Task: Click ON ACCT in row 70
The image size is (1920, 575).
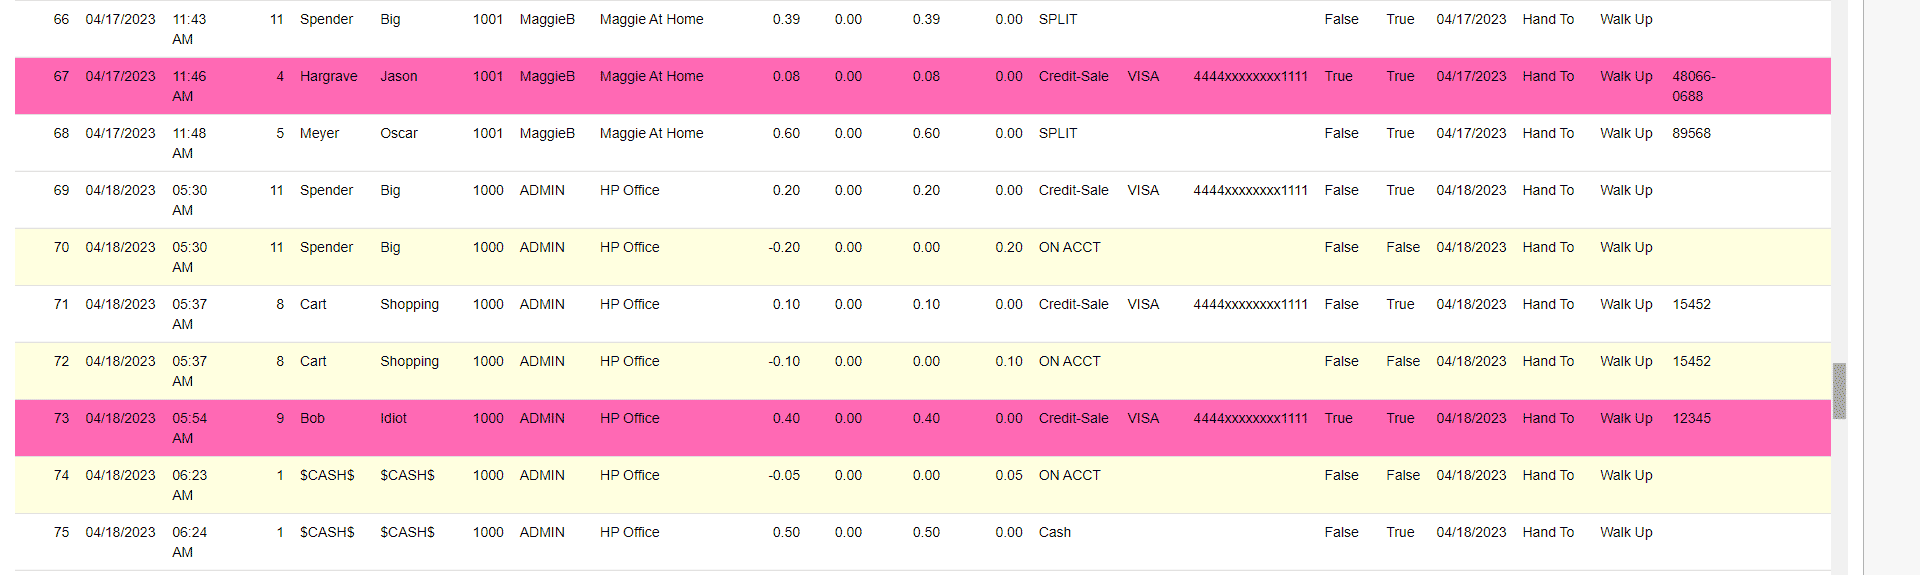Action: pos(1069,247)
